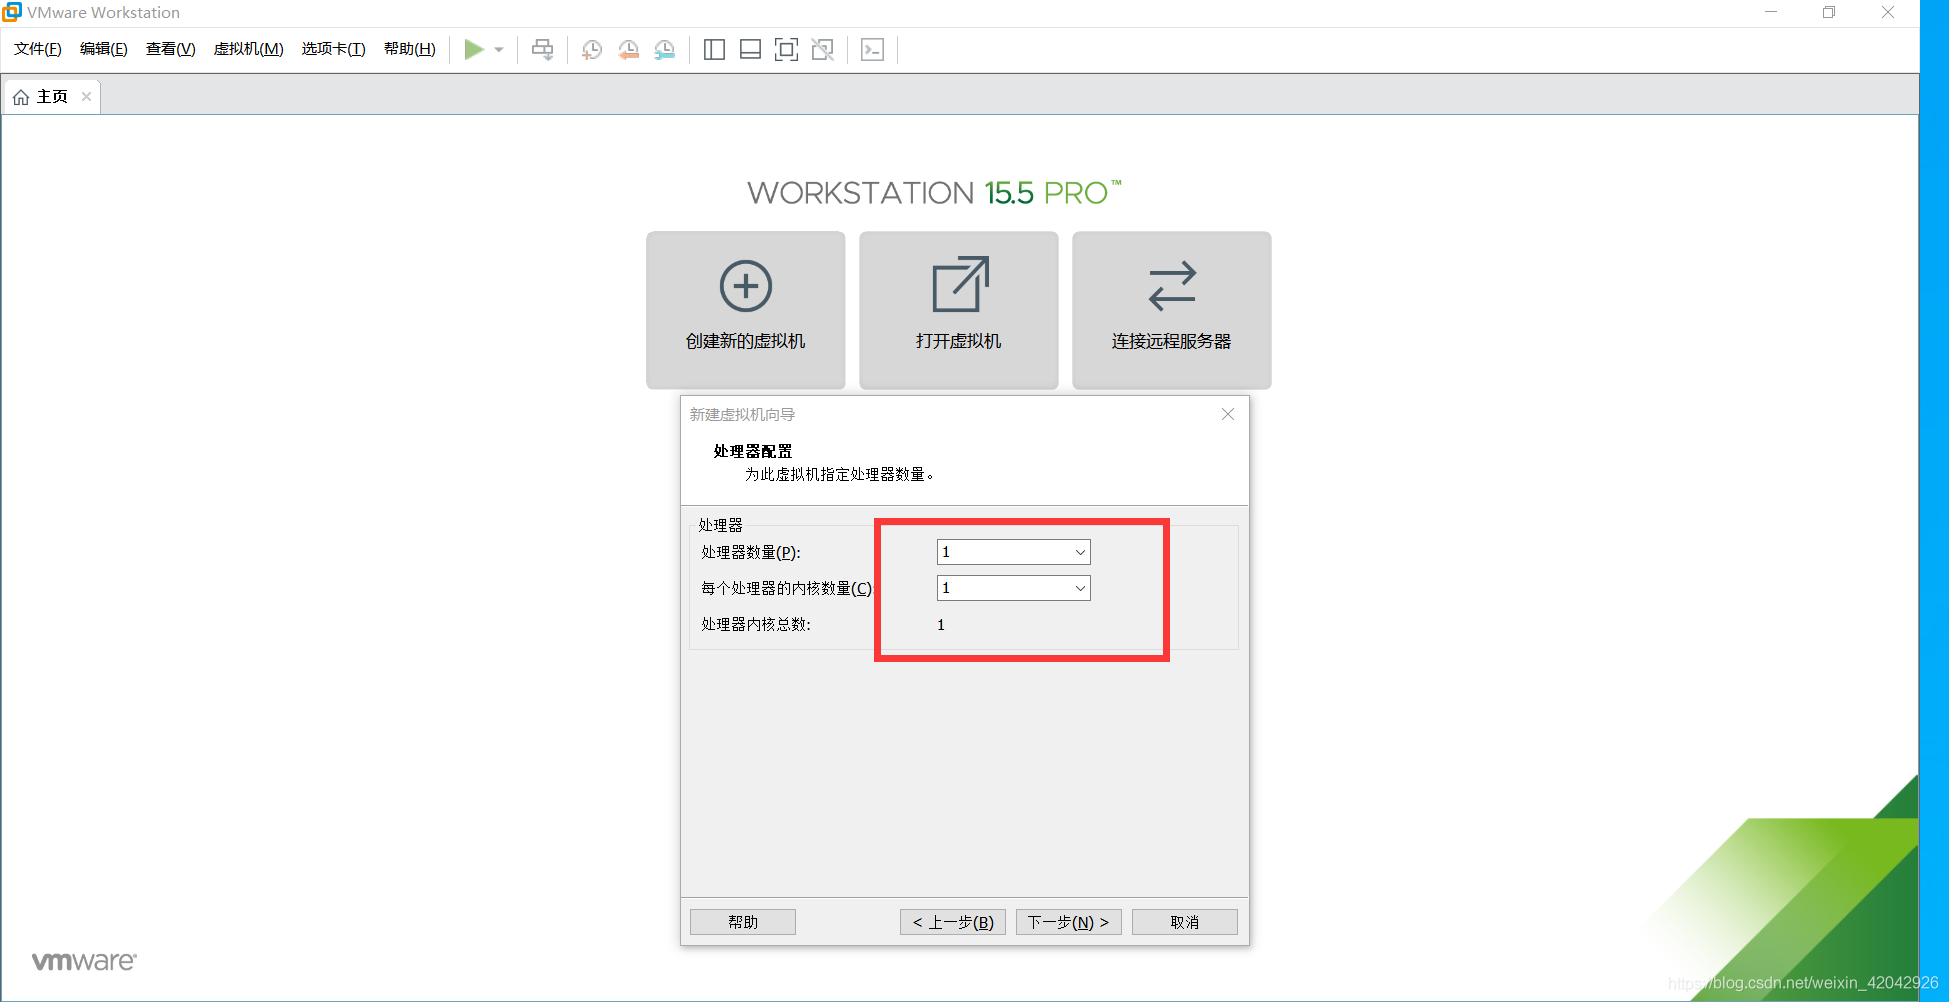Click 打开虚拟机 label
The width and height of the screenshot is (1949, 1002).
959,341
